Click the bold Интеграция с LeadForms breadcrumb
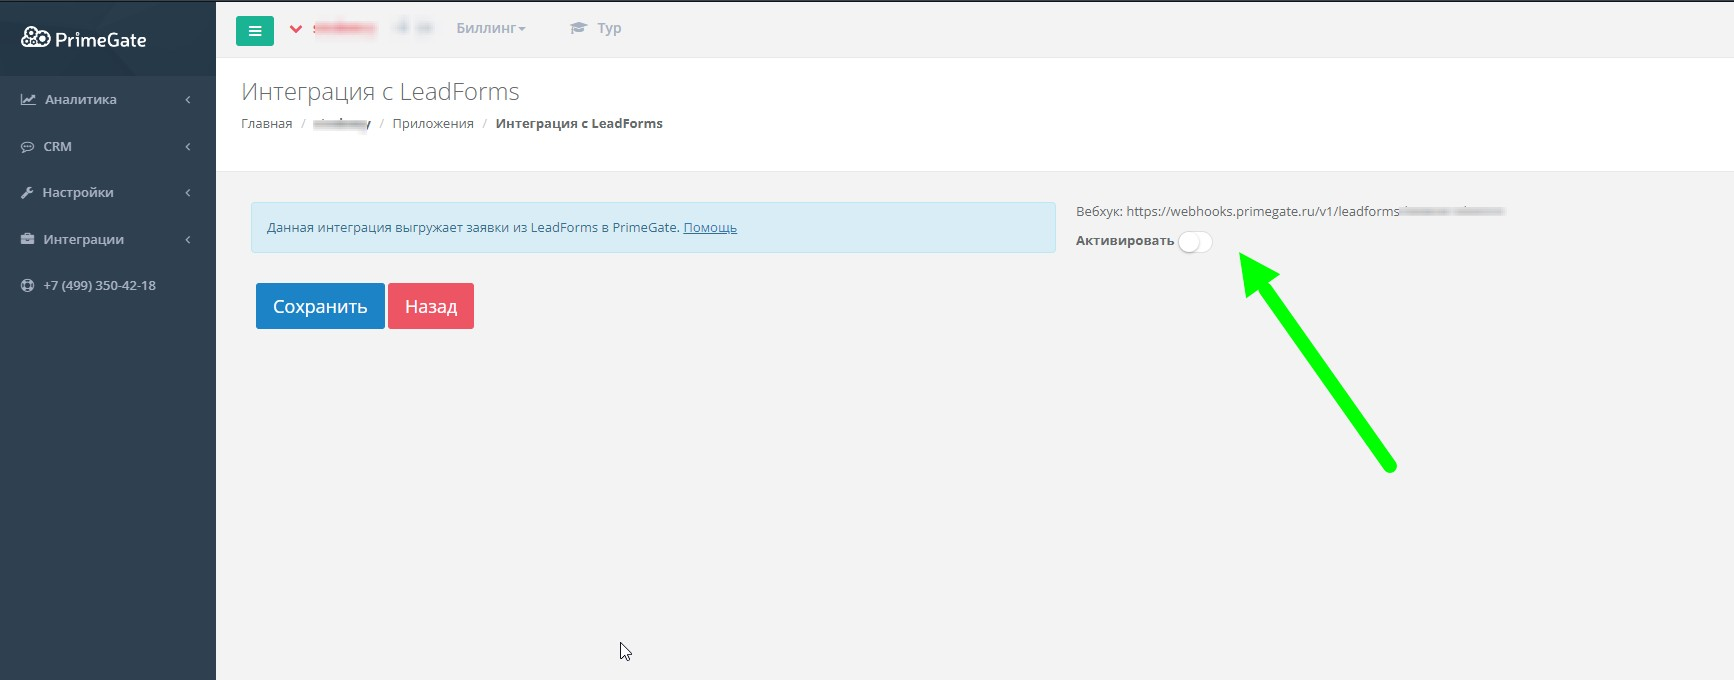The height and width of the screenshot is (680, 1734). pos(579,123)
